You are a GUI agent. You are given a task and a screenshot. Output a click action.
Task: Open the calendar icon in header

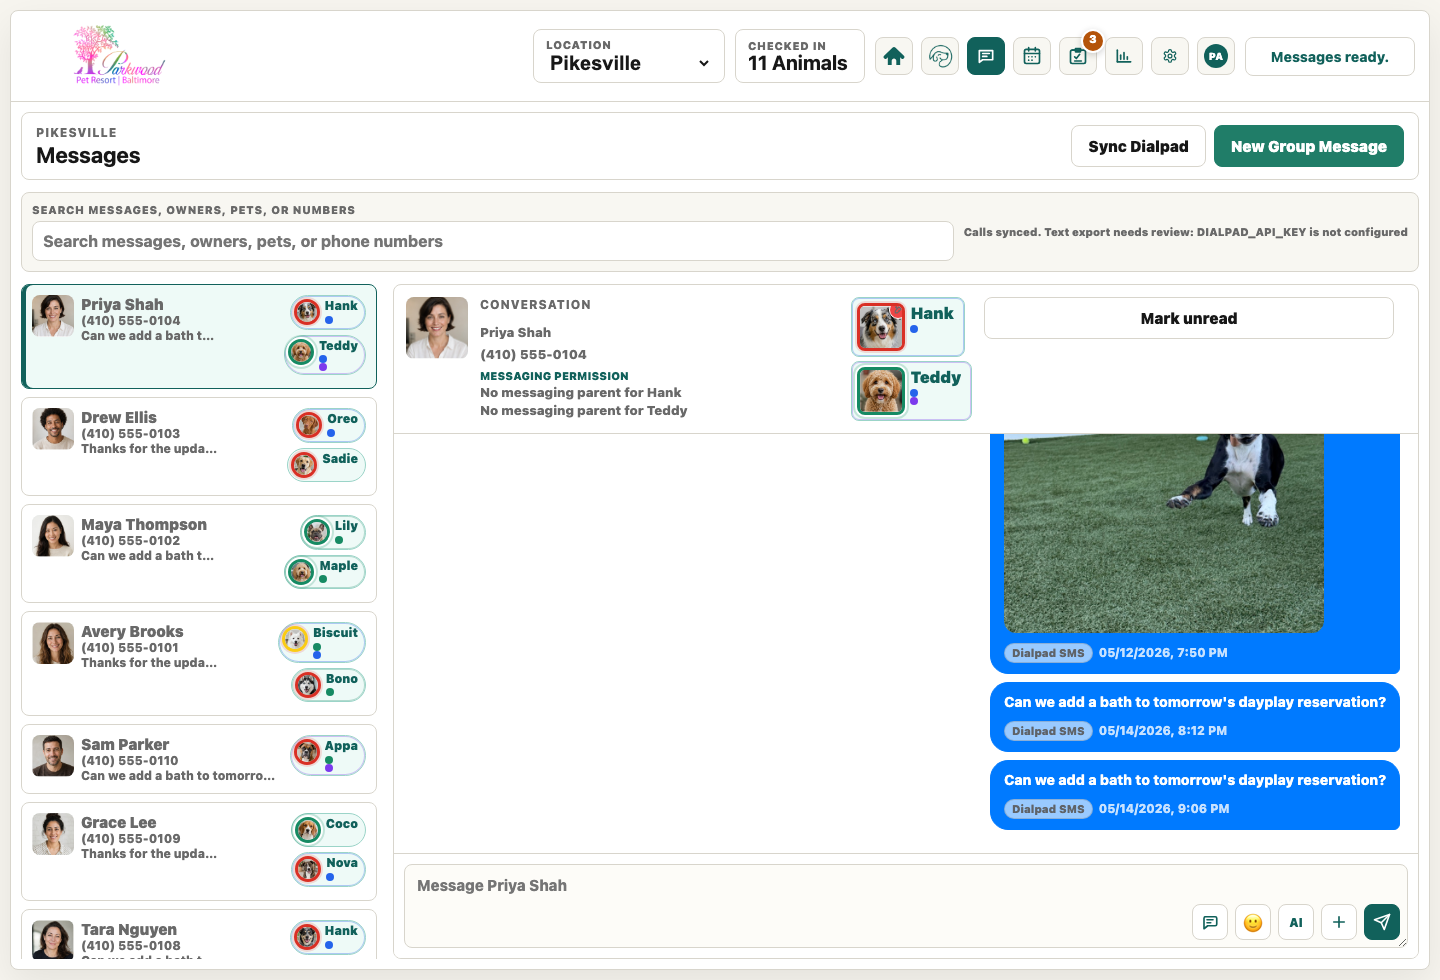point(1032,56)
